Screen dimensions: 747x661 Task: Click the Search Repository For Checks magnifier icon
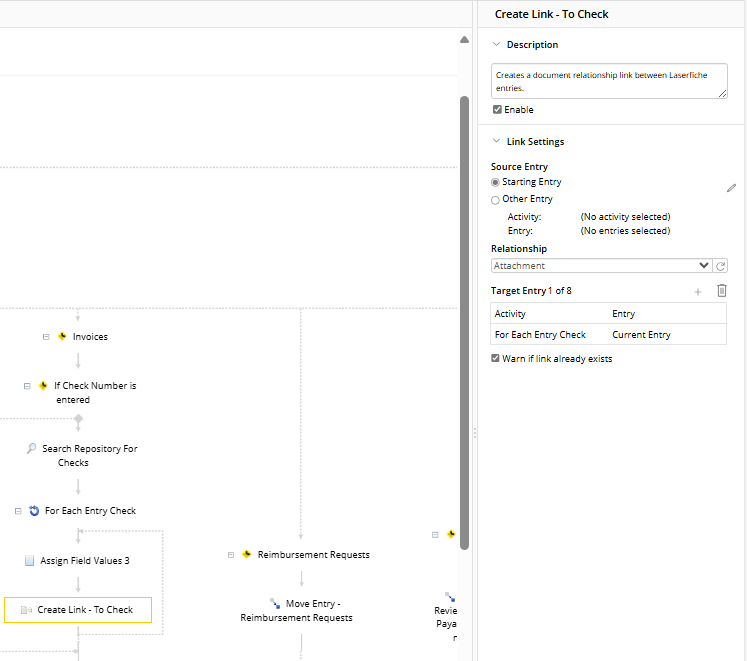pos(32,449)
